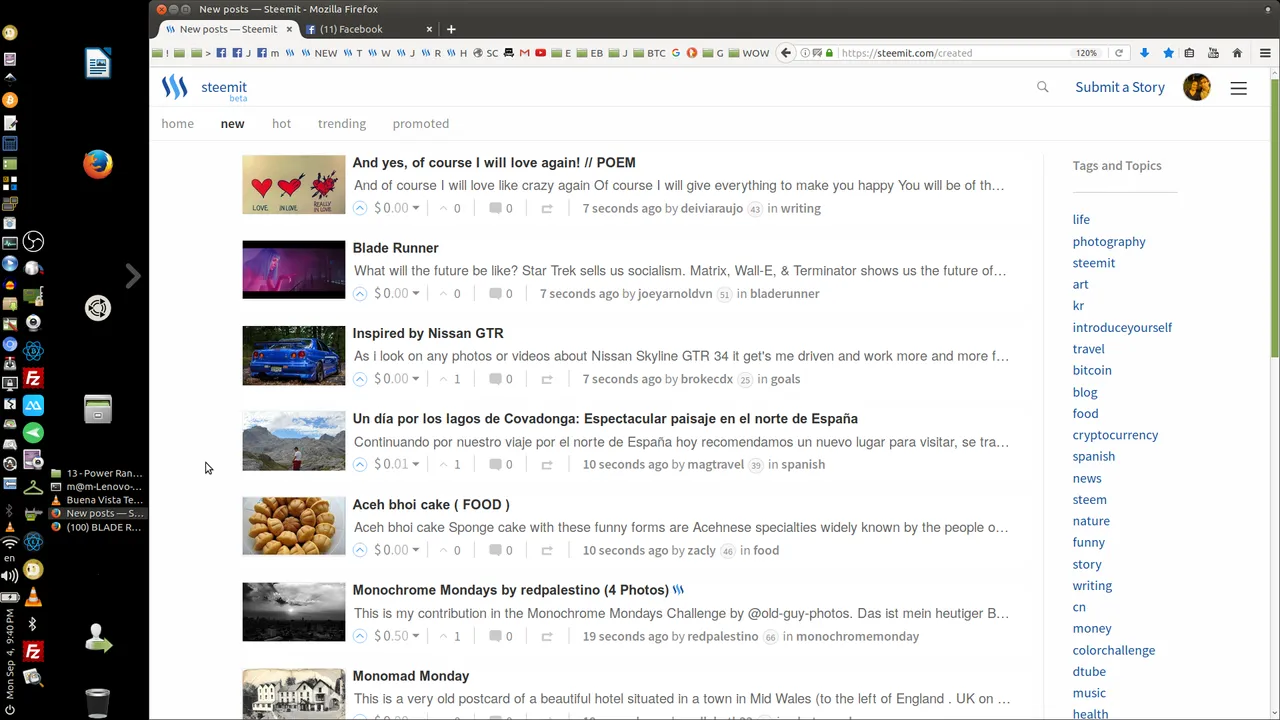
Task: Click the Steemit logo icon
Action: coord(175,88)
